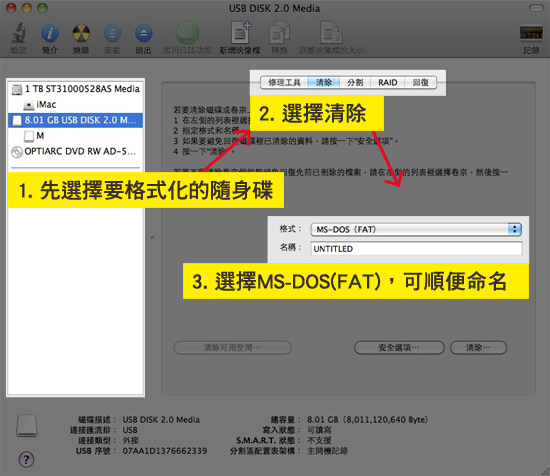The image size is (550, 476).
Task: Select the iMac volume
Action: pos(75,105)
